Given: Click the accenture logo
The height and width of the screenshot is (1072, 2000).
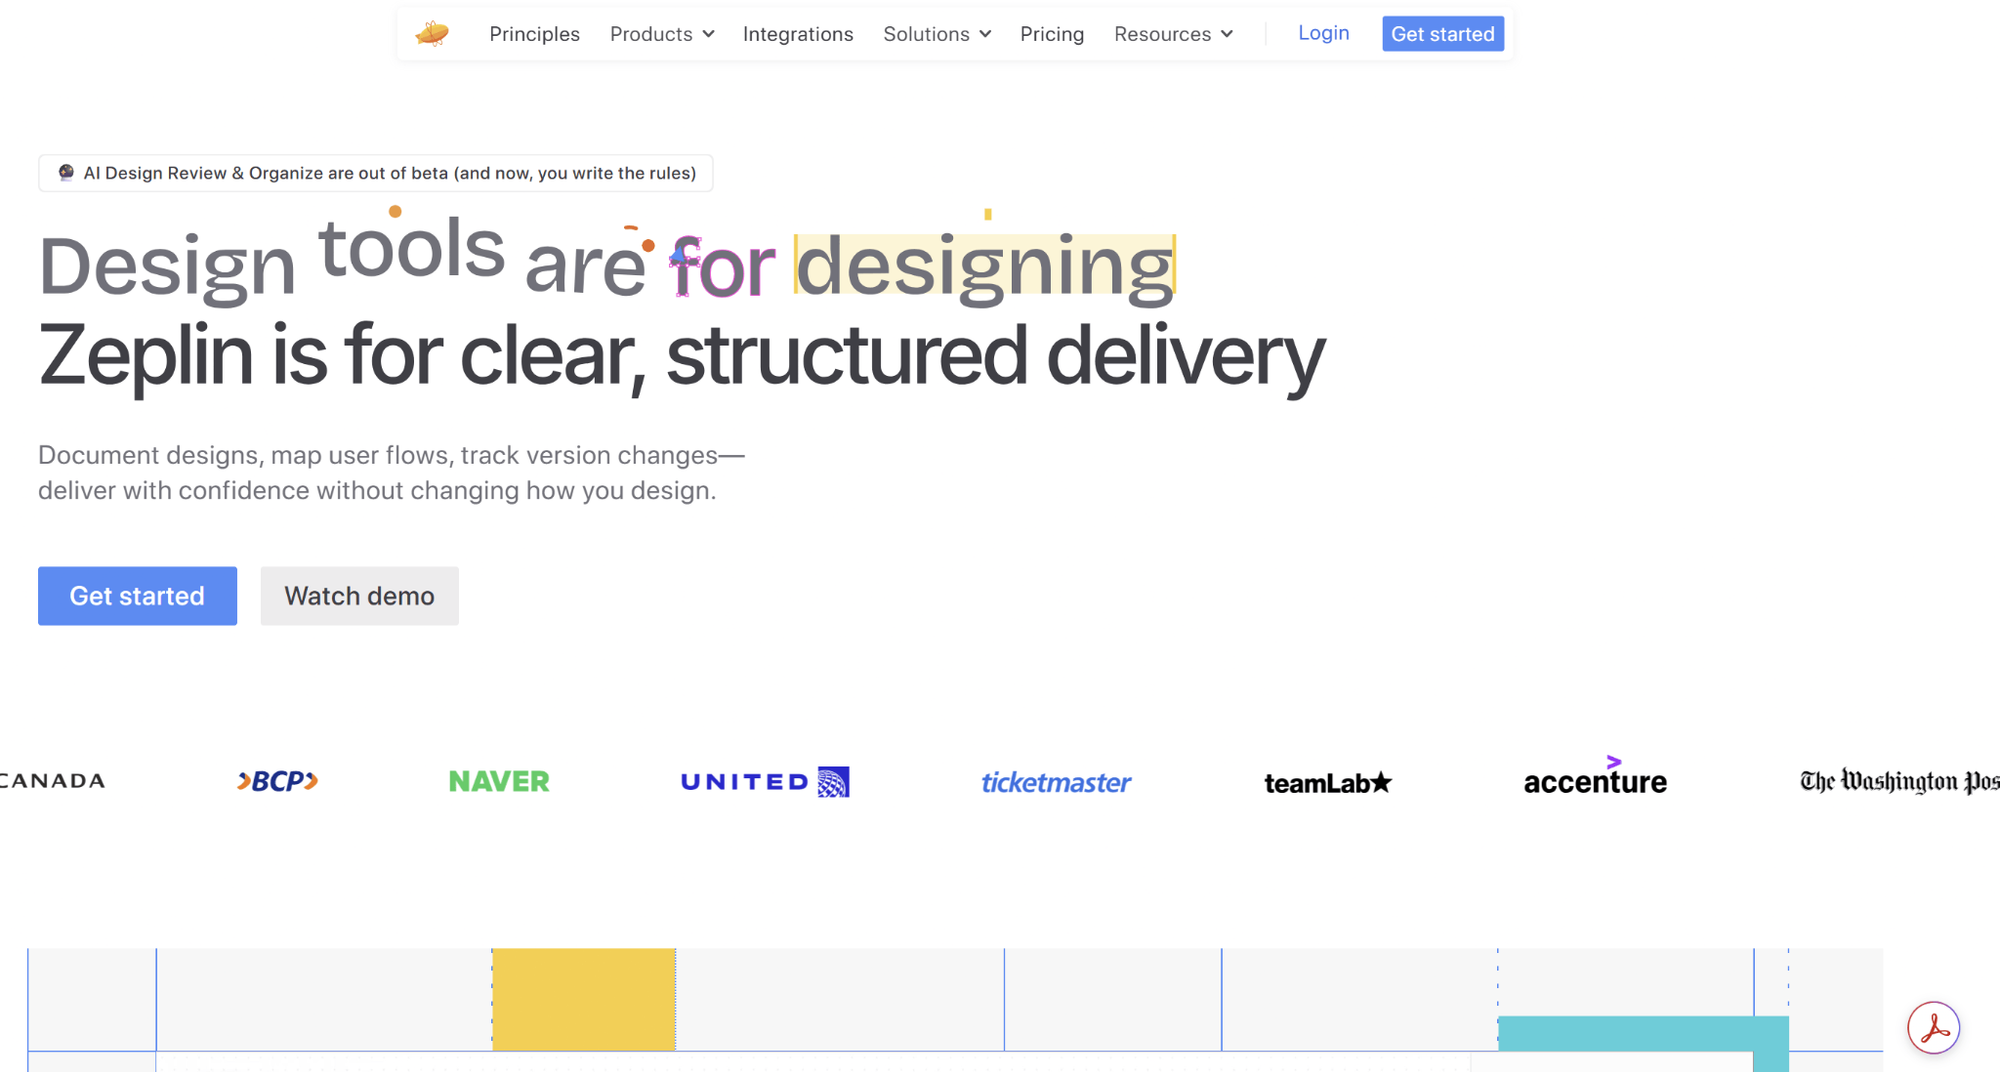Looking at the screenshot, I should pyautogui.click(x=1595, y=777).
